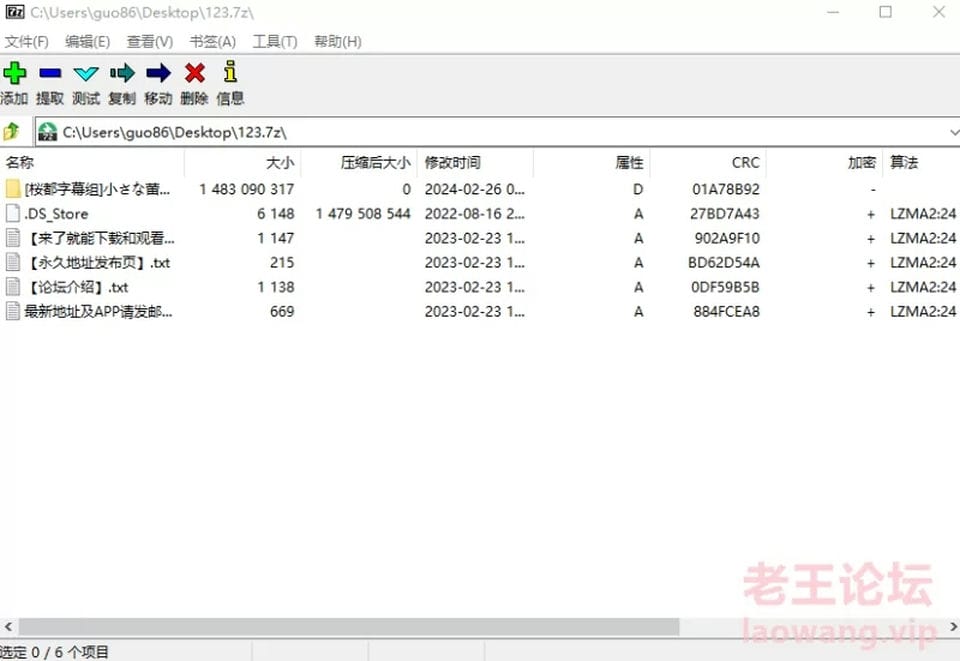The image size is (960, 661).
Task: Click file icon of 永久地址发布页 row
Action: click(x=13, y=262)
